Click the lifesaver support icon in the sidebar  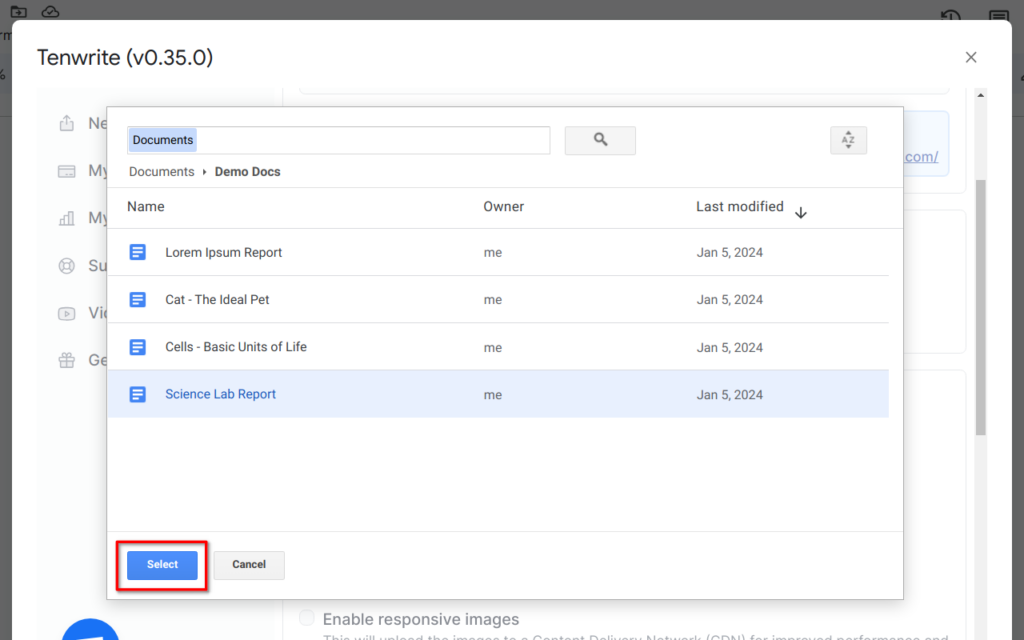pos(66,265)
